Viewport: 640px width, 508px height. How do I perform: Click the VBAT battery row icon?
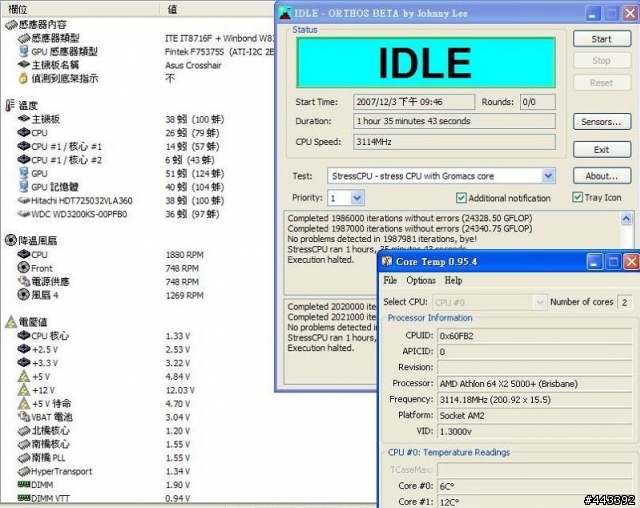pos(24,417)
